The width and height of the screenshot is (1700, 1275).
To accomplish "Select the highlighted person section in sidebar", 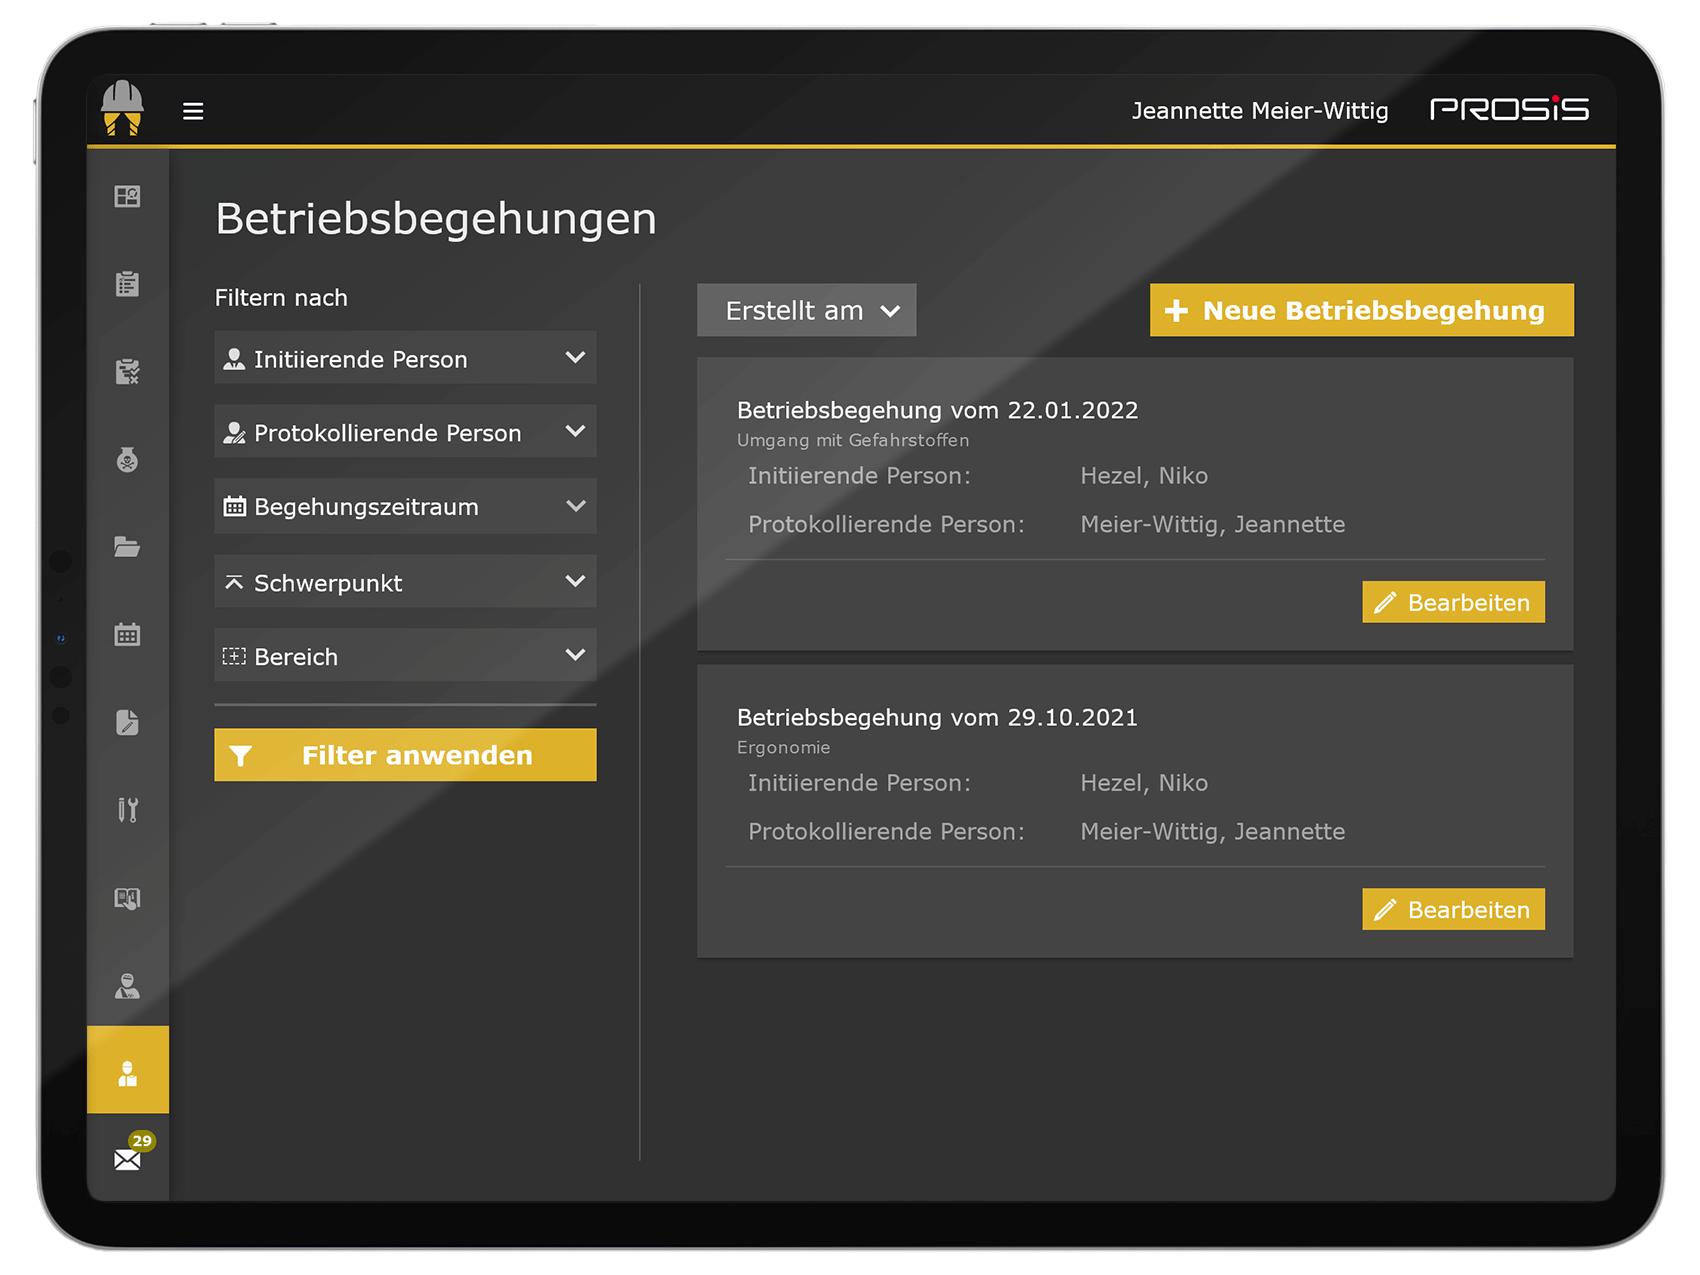I will (128, 1070).
